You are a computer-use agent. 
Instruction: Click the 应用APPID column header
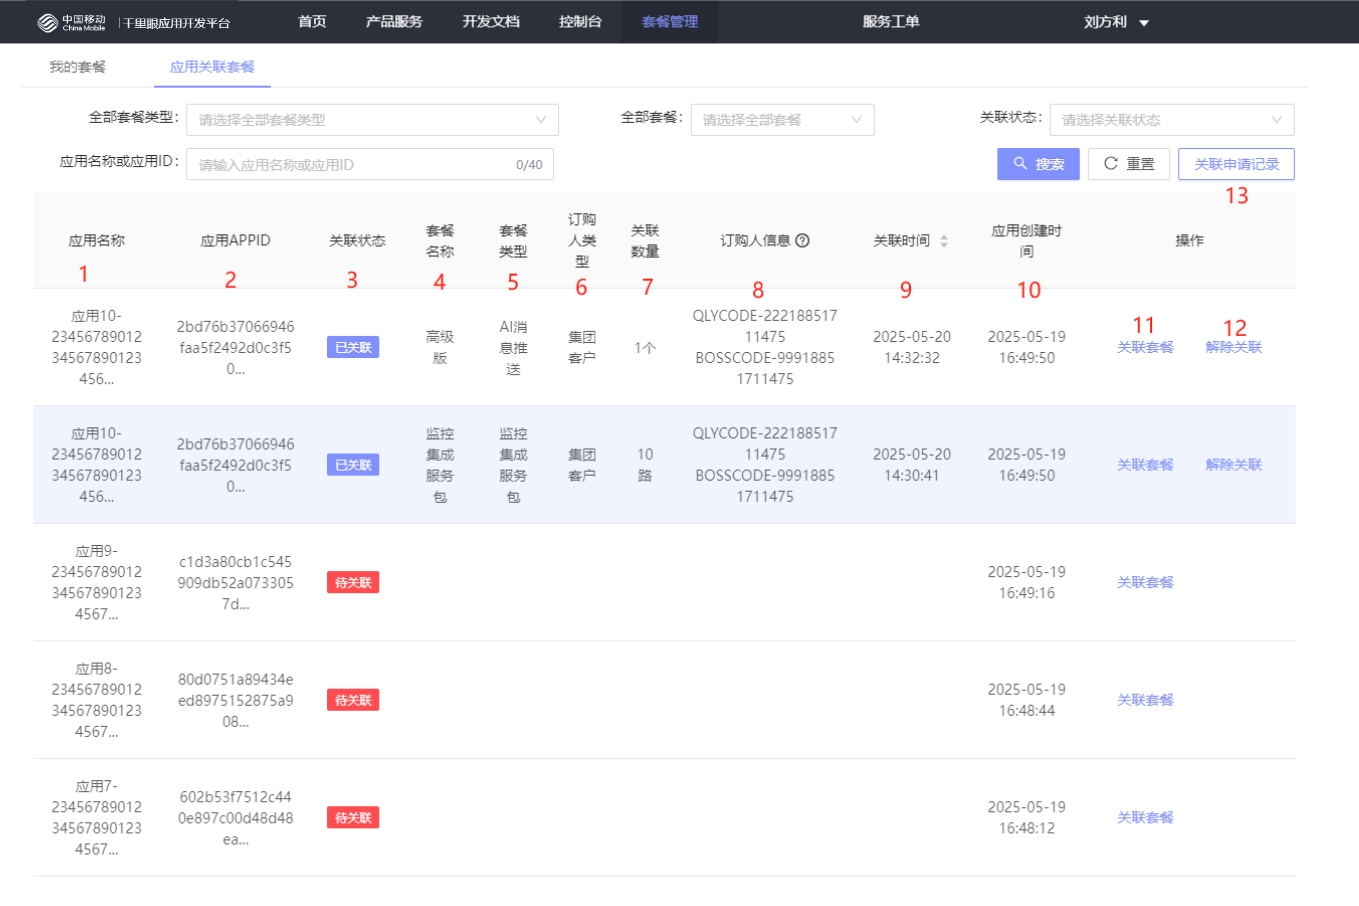click(235, 241)
